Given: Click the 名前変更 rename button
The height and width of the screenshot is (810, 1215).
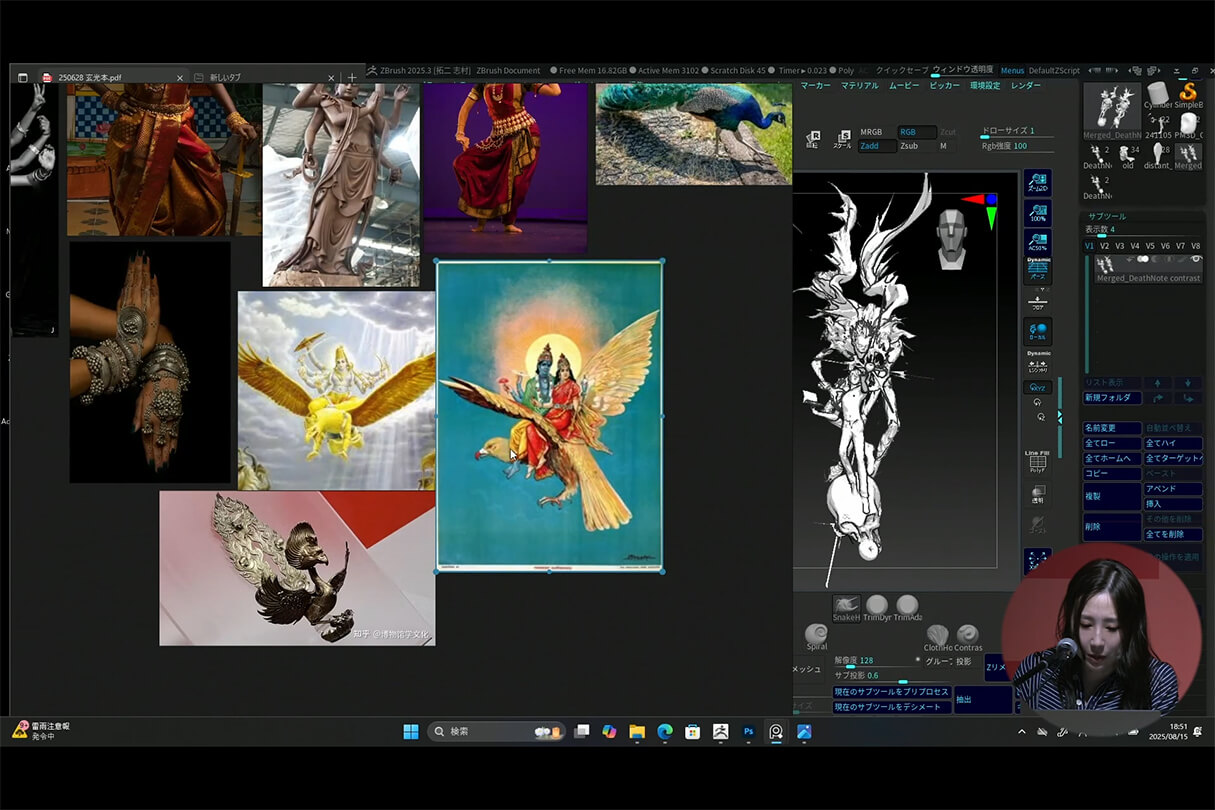Looking at the screenshot, I should (1111, 428).
